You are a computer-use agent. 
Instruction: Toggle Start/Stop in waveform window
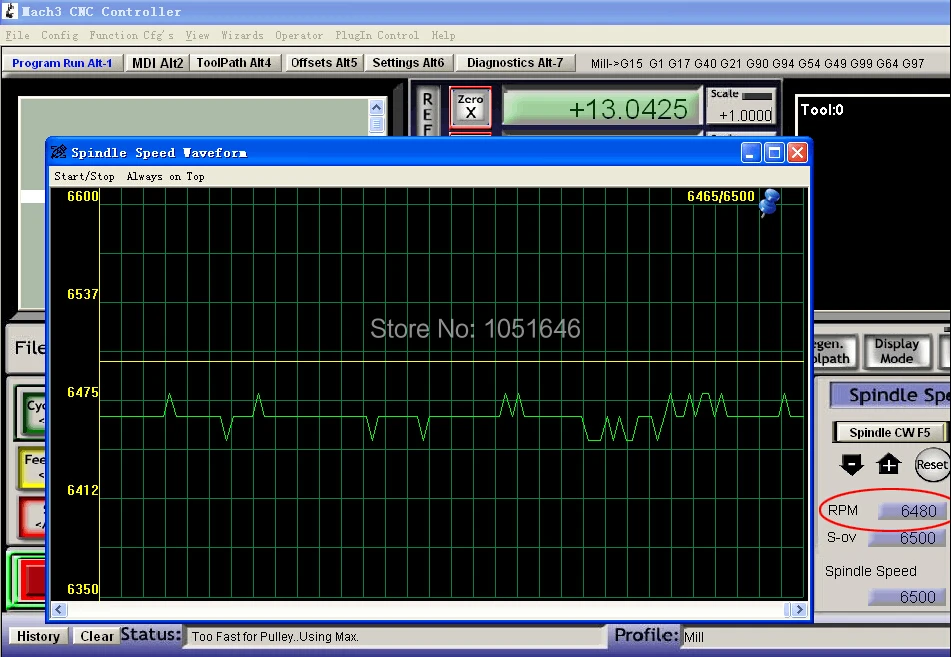pyautogui.click(x=84, y=177)
